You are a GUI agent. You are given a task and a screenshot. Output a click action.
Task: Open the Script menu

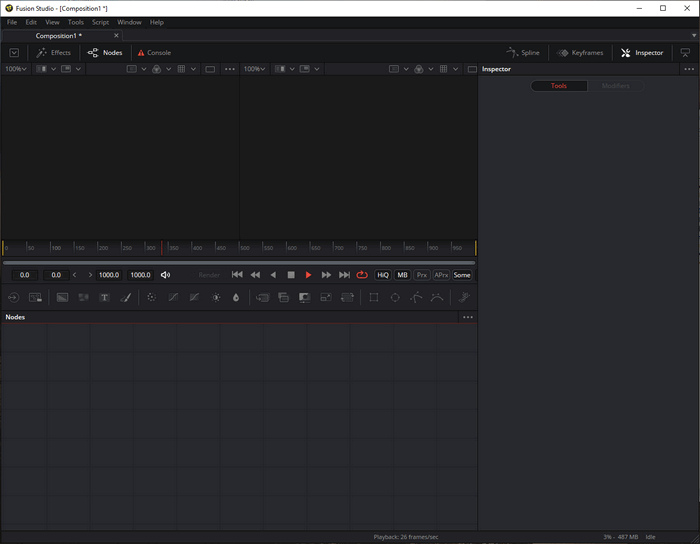click(x=100, y=22)
